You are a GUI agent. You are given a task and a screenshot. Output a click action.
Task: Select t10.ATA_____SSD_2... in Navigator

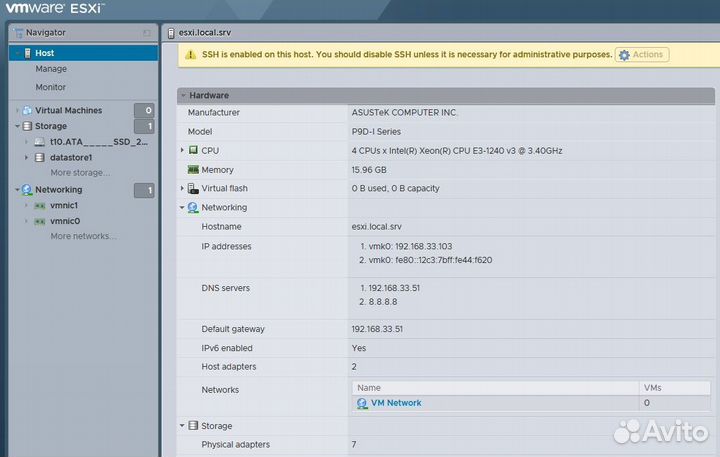coord(99,142)
